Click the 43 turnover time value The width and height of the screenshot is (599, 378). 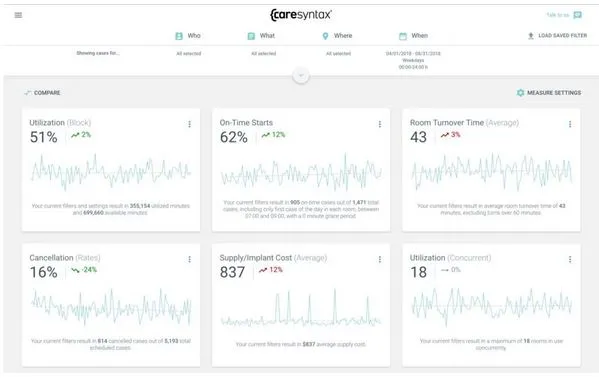[x=418, y=137]
